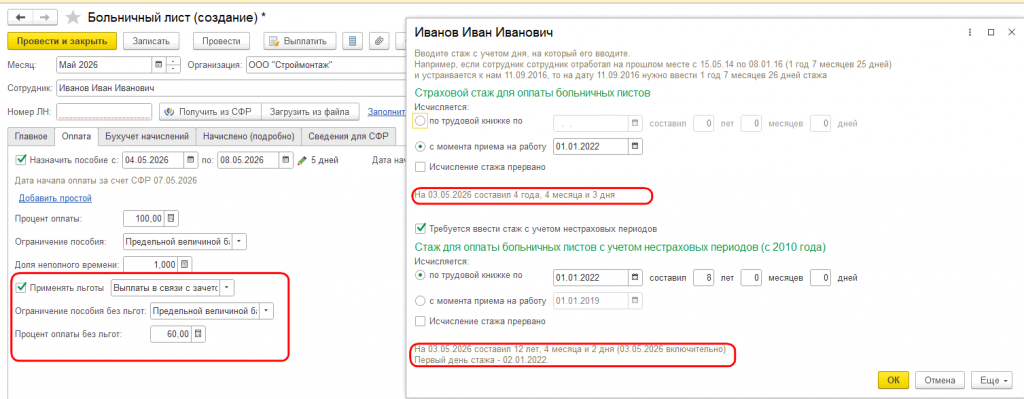Click the Месяц field up/down stepper

(173, 65)
